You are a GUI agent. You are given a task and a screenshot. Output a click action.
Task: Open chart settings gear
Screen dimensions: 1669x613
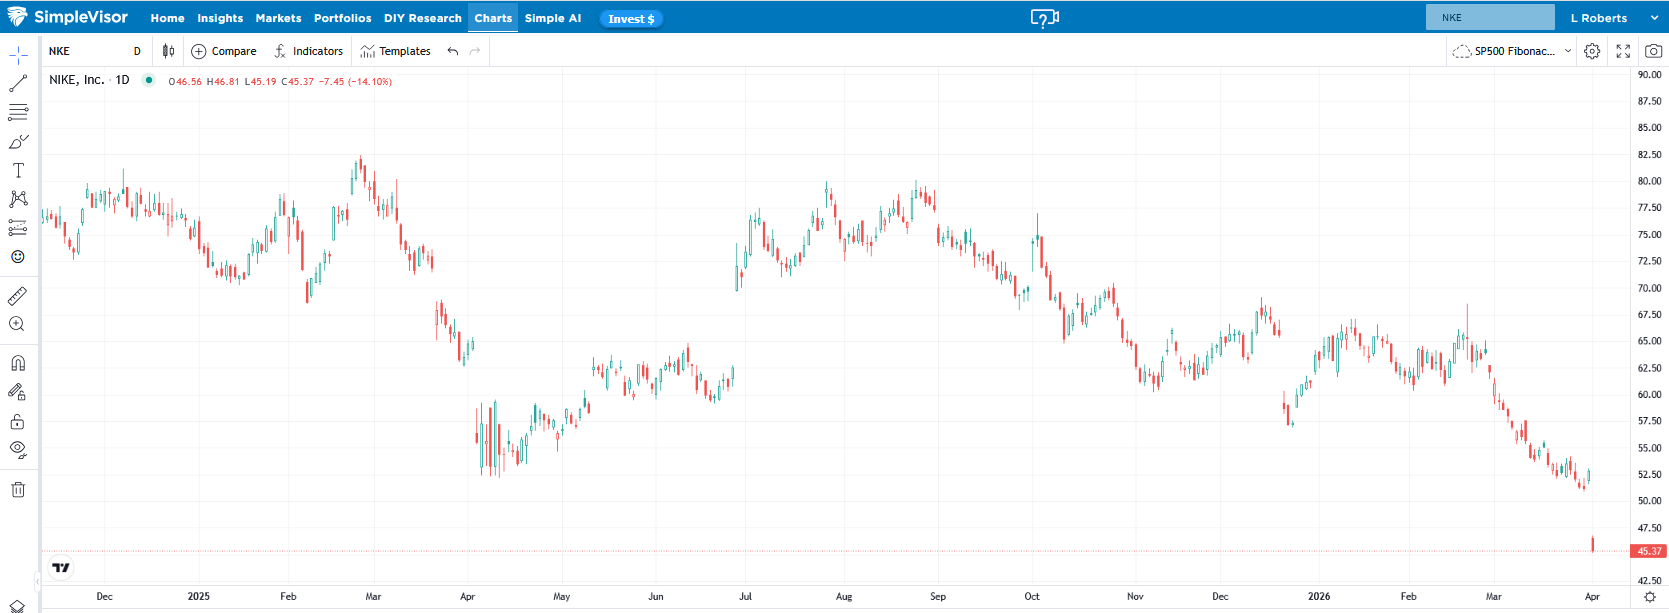(x=1592, y=51)
